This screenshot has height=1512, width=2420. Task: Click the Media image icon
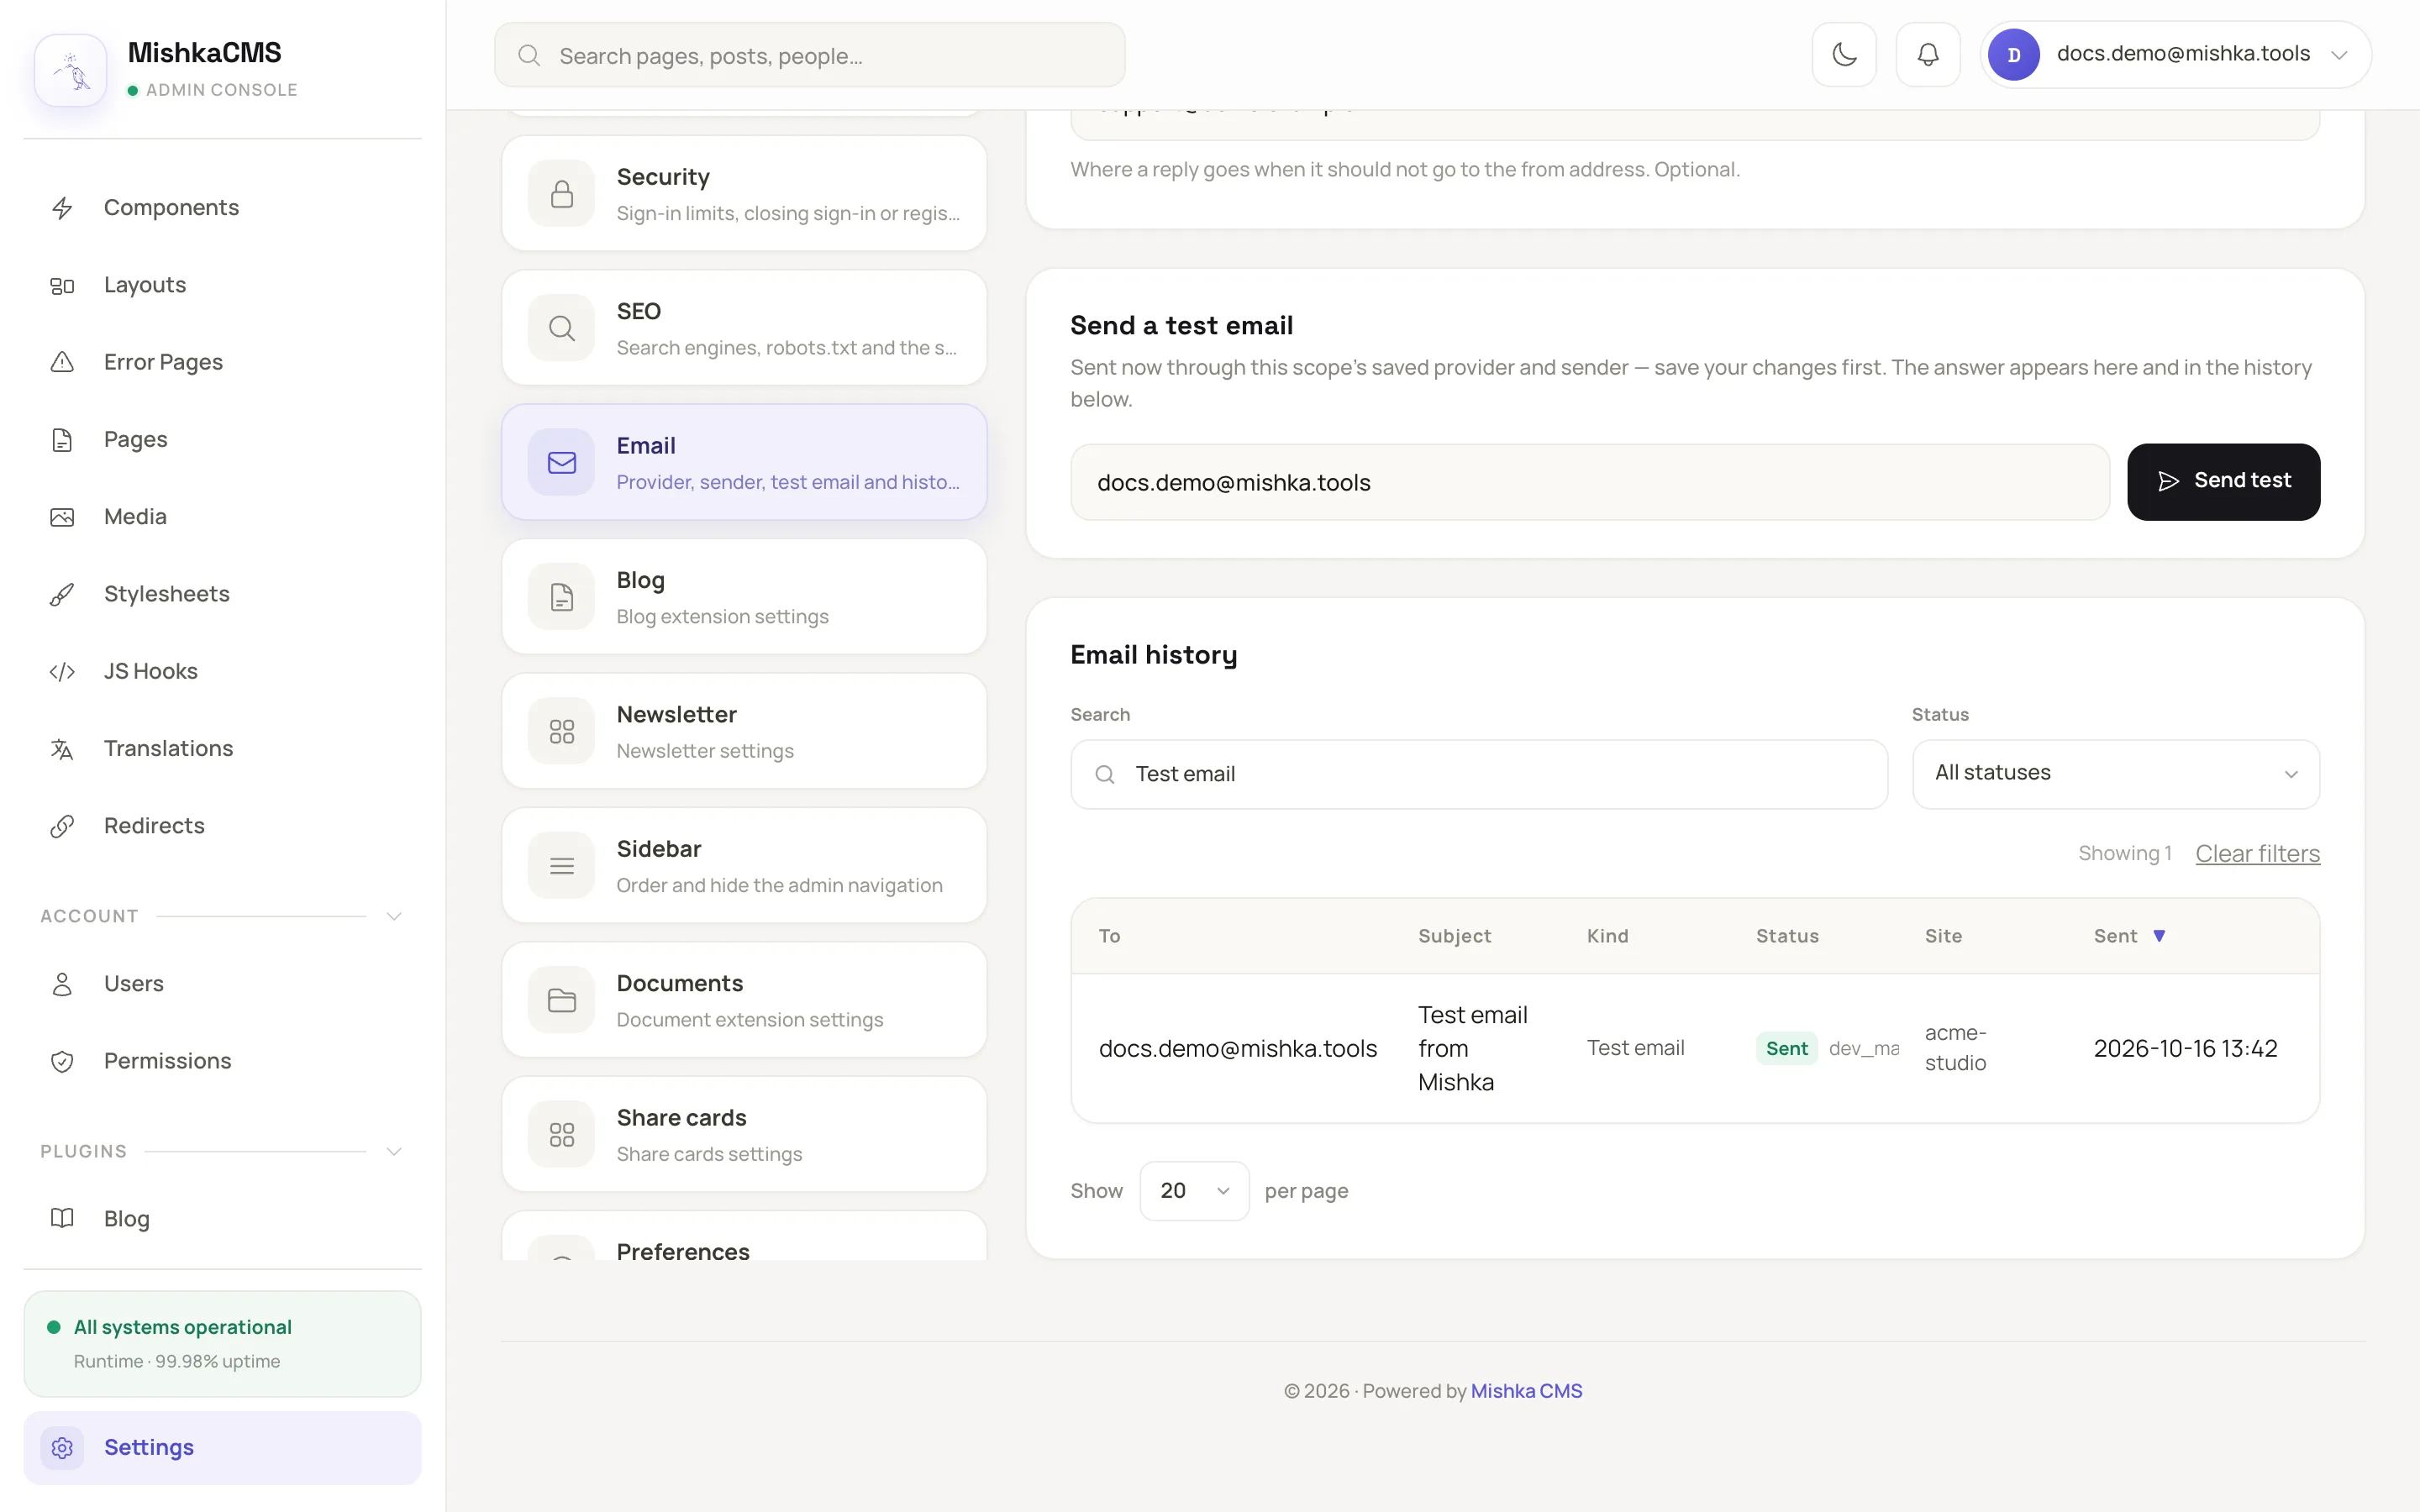click(62, 517)
